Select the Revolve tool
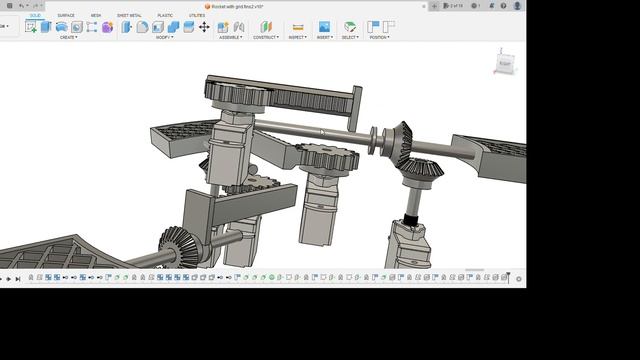Viewport: 640px width, 360px height. click(62, 27)
